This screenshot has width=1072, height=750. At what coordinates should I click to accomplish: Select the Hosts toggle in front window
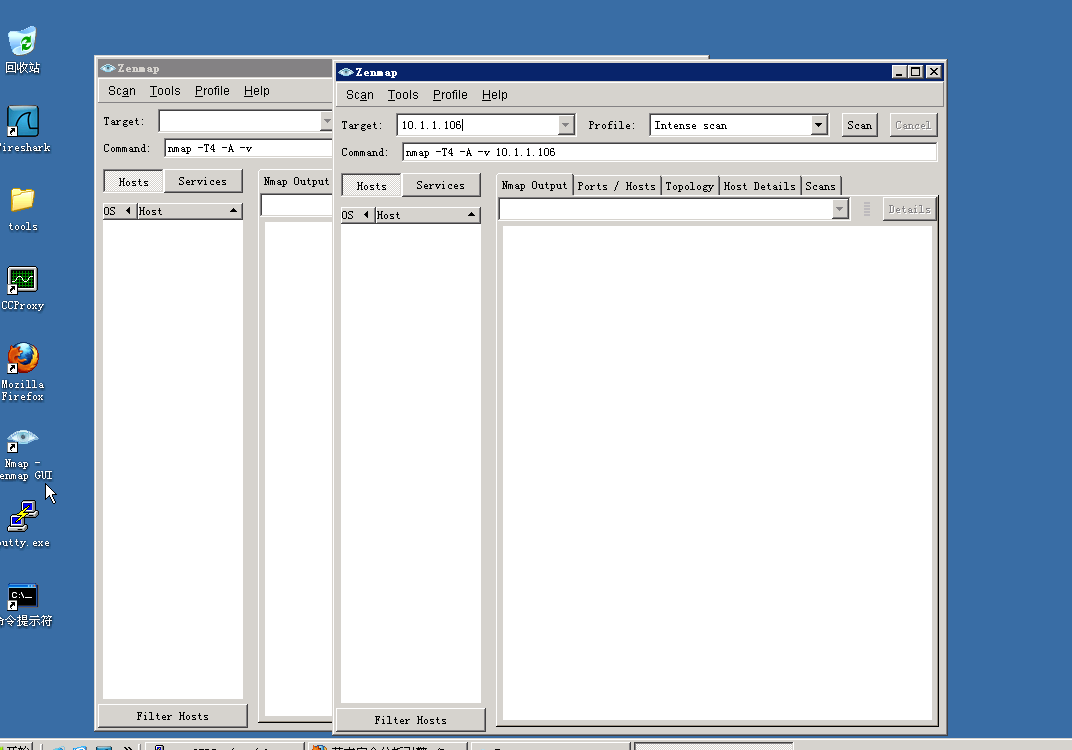[x=371, y=185]
